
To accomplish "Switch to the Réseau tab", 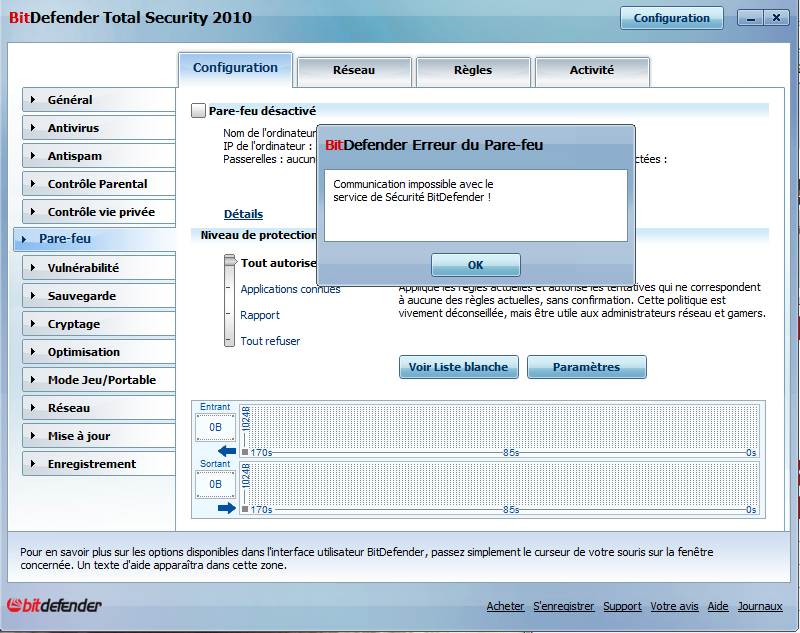I will (x=354, y=70).
